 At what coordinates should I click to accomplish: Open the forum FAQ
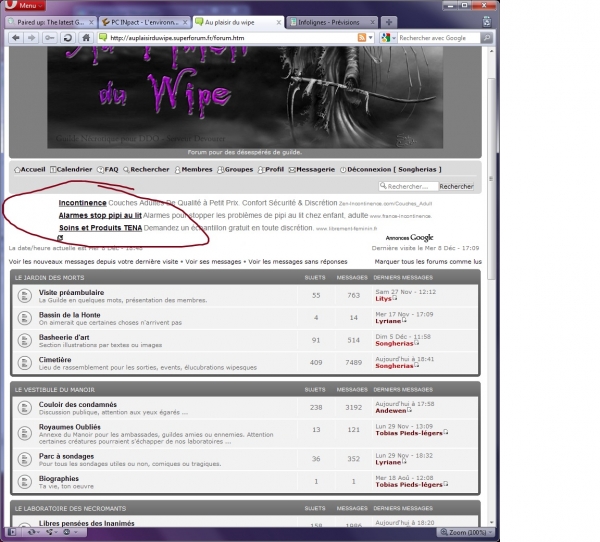(108, 170)
